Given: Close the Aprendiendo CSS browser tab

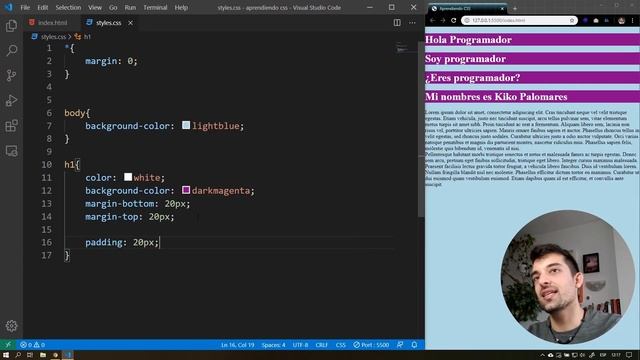Looking at the screenshot, I should [x=502, y=8].
